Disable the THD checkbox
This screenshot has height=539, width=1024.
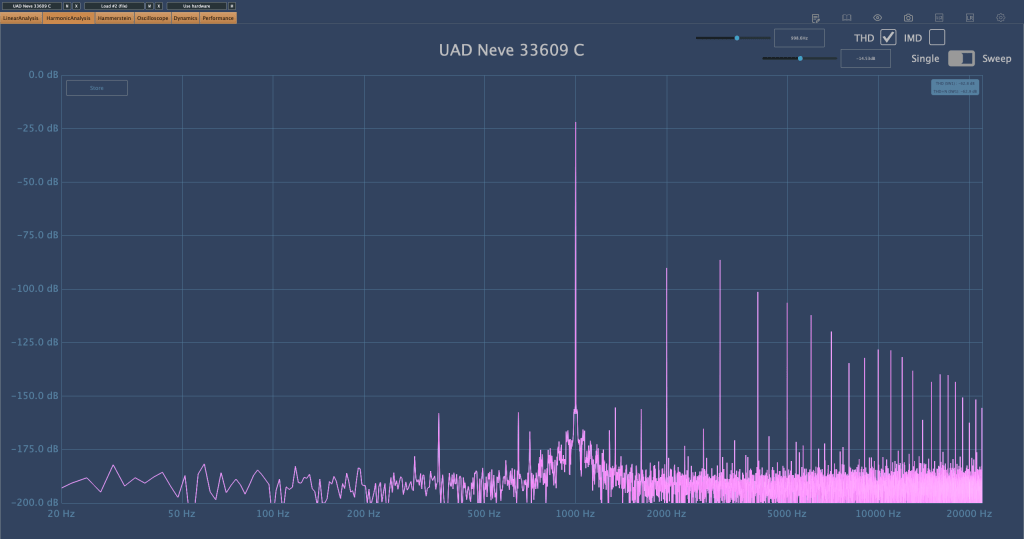pos(888,37)
